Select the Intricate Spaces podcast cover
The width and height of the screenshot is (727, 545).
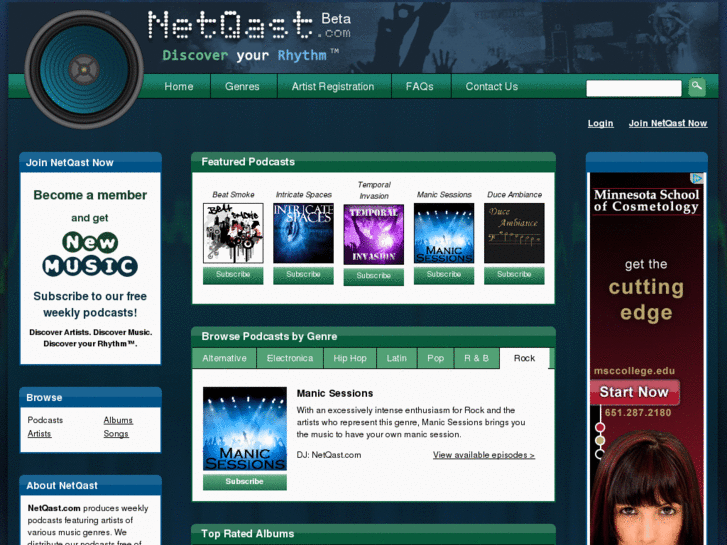tap(303, 233)
